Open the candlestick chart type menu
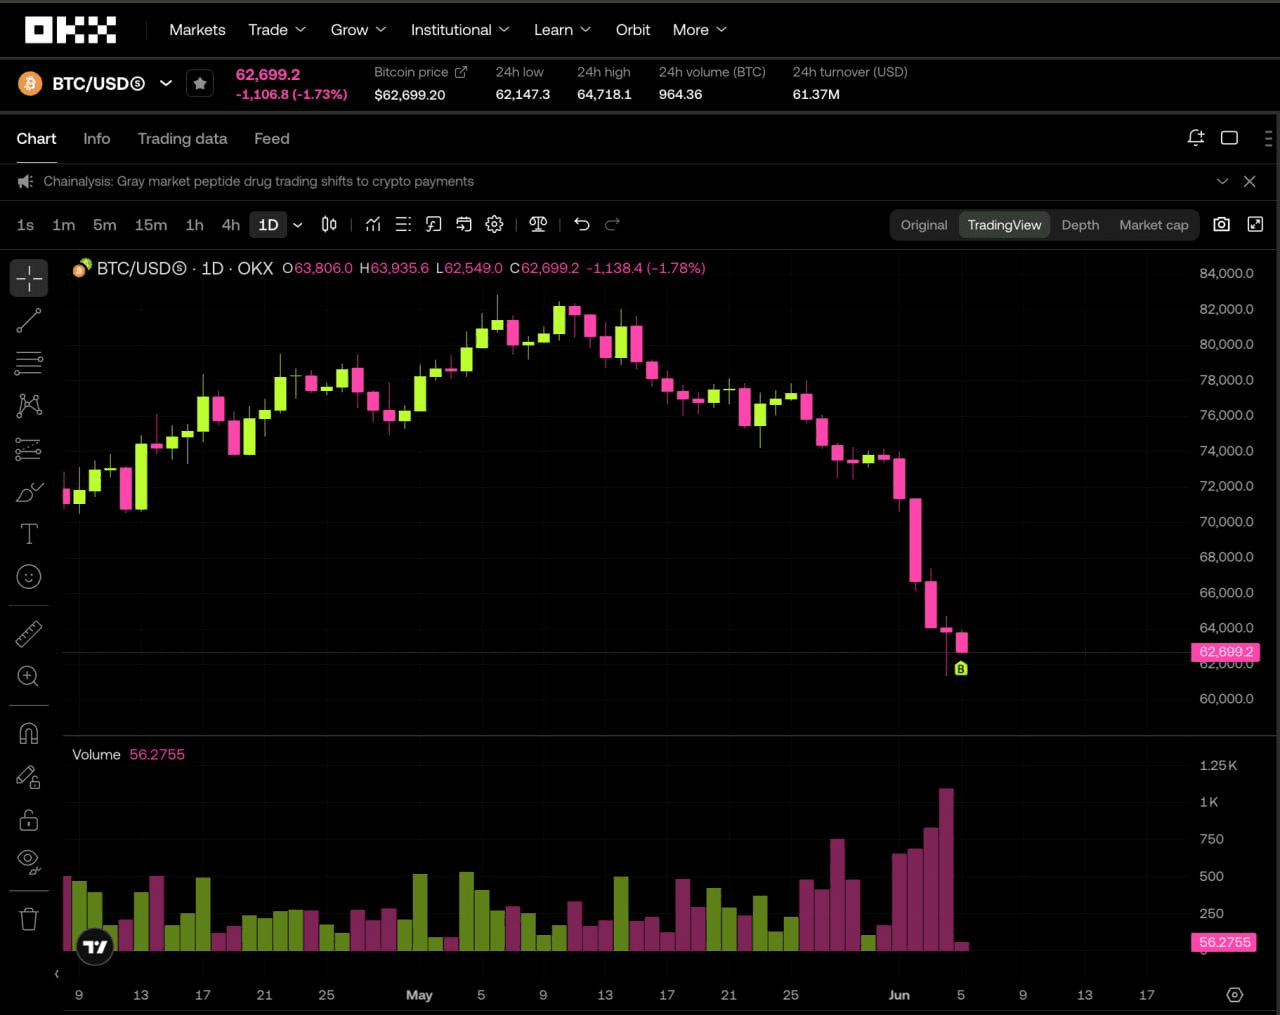1280x1015 pixels. click(329, 225)
